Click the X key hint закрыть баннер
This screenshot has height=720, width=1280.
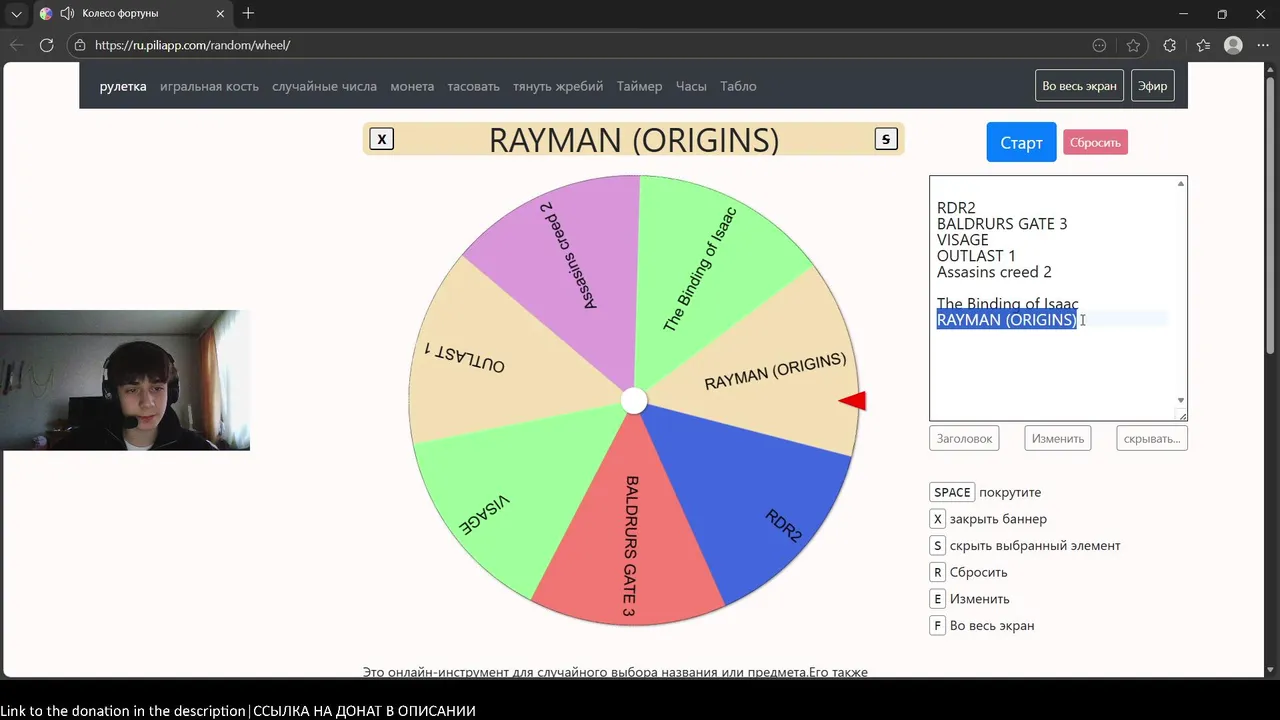(937, 519)
